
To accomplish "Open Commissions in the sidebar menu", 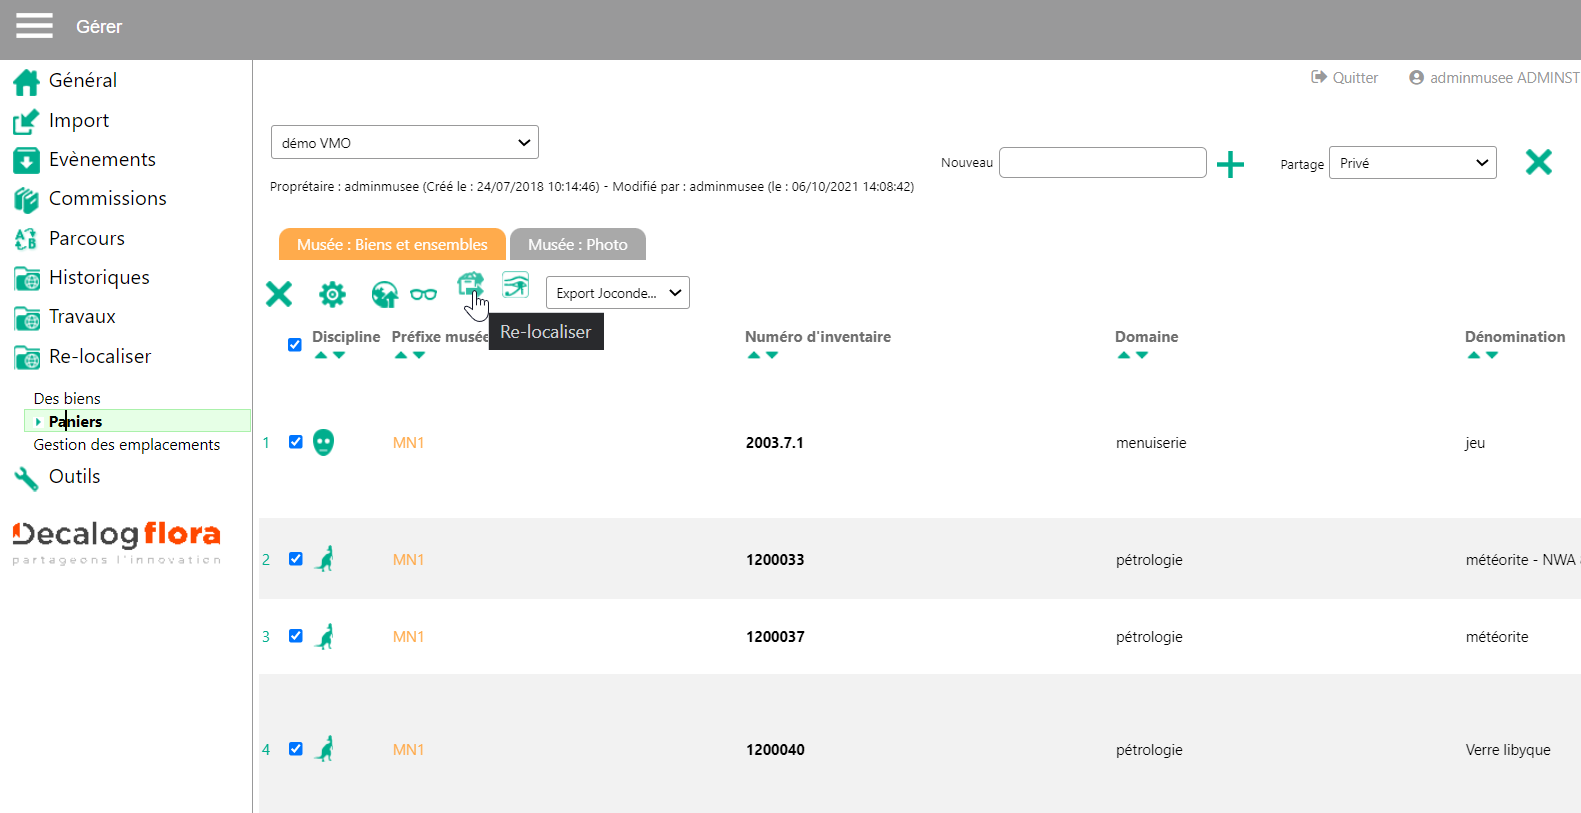I will (107, 199).
